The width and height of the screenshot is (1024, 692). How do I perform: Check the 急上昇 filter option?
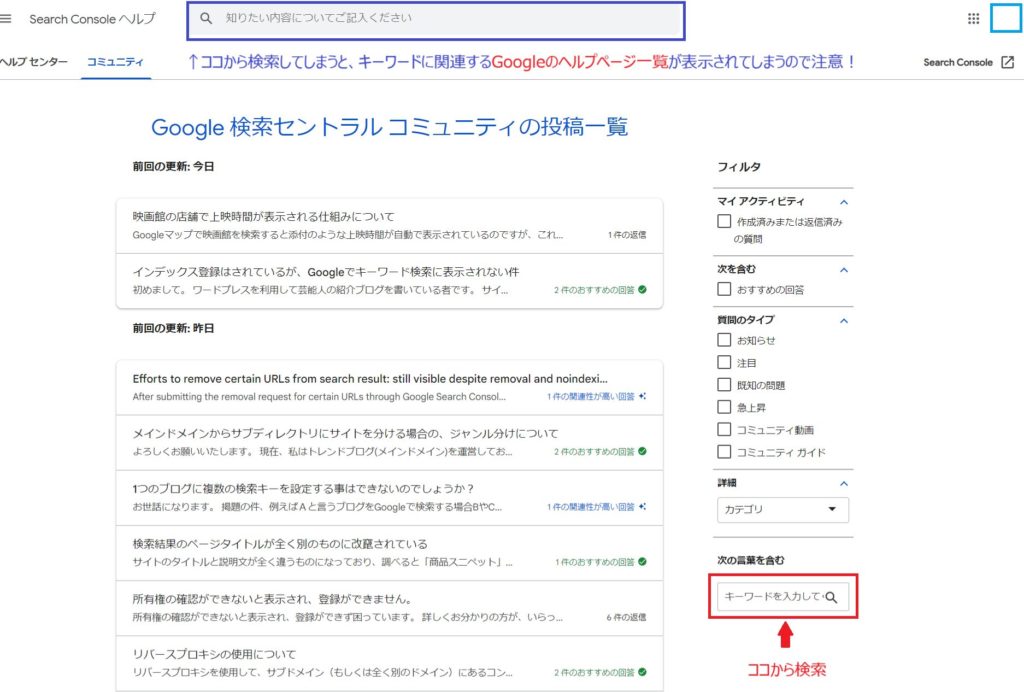[x=724, y=407]
